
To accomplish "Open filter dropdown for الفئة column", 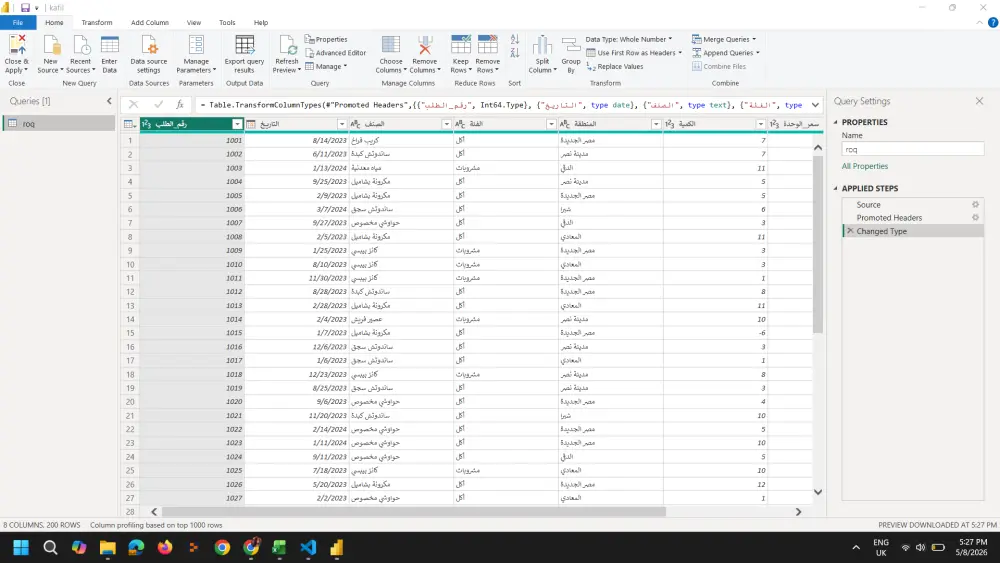I will click(x=550, y=124).
